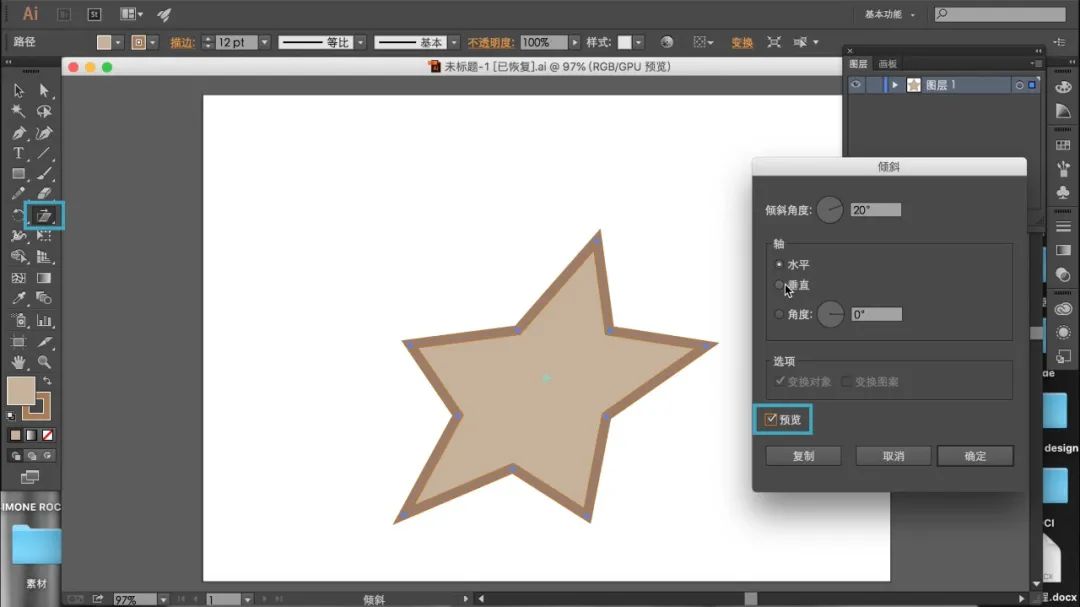Choose the Column Graph tool
Screen dimensions: 1080x607
[x=44, y=320]
